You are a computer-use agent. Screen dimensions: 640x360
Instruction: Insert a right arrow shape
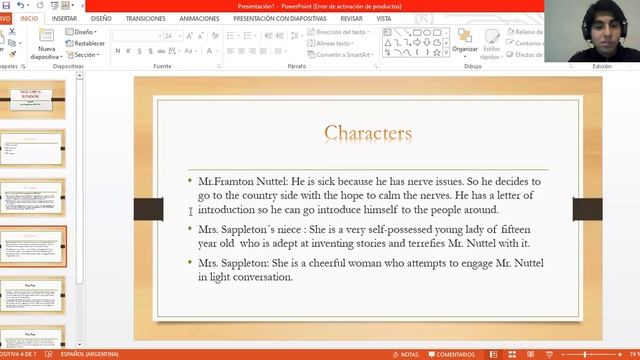point(417,42)
